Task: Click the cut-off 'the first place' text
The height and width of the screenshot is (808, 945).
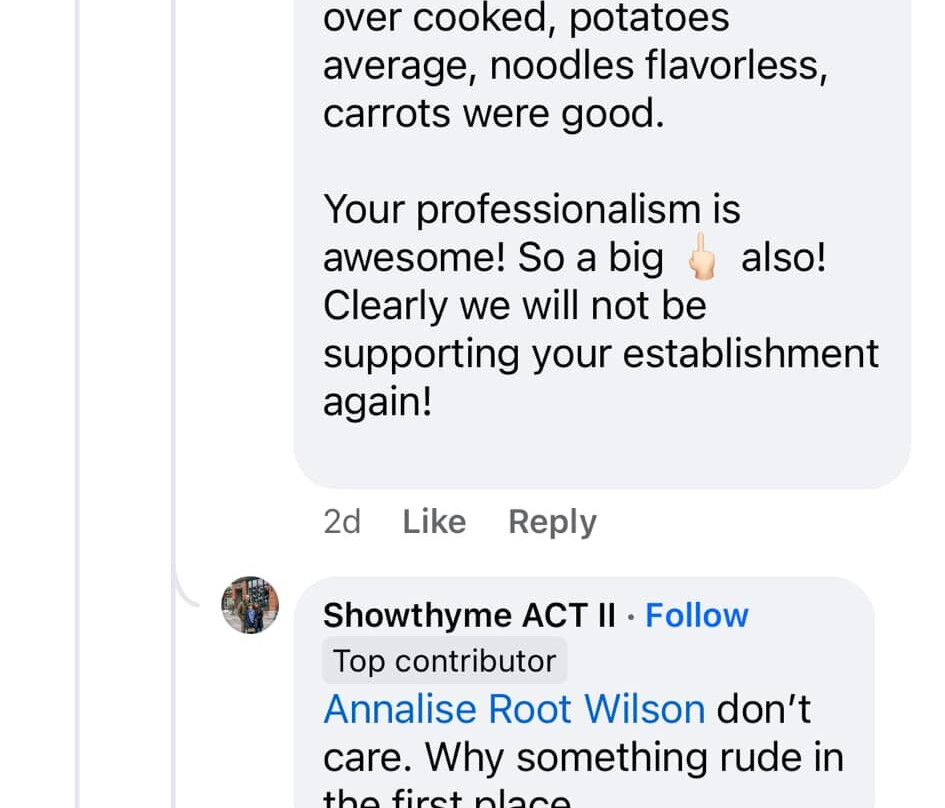Action: [x=446, y=799]
